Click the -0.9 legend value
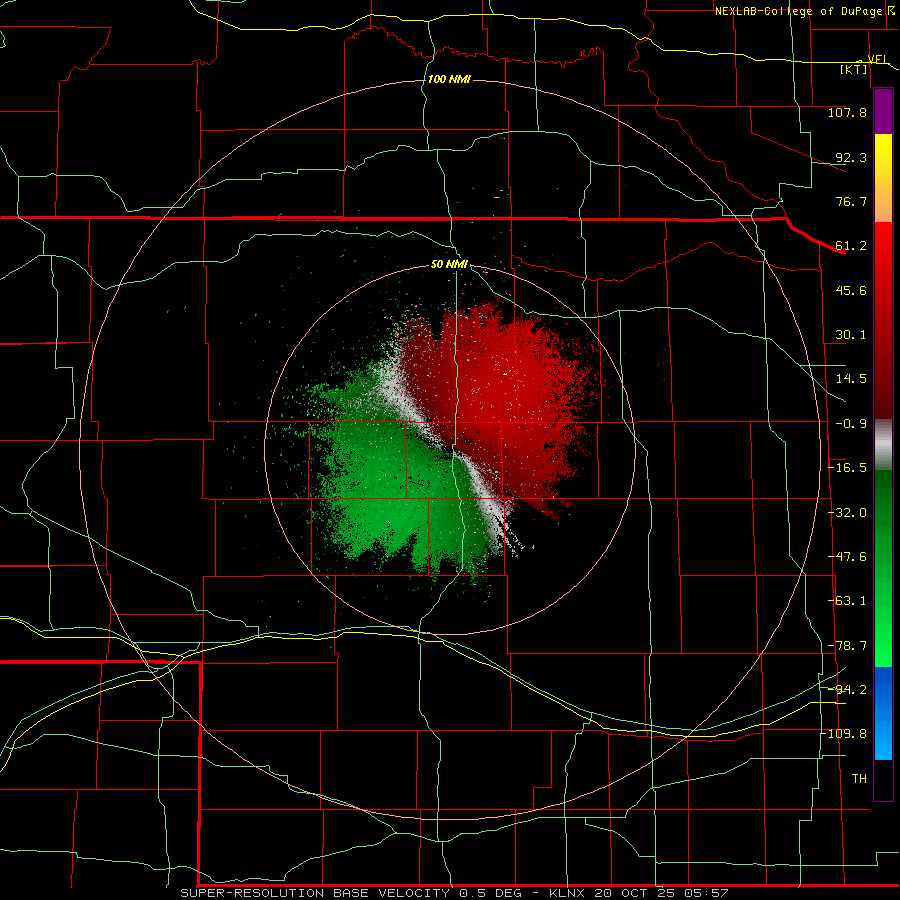 point(851,424)
